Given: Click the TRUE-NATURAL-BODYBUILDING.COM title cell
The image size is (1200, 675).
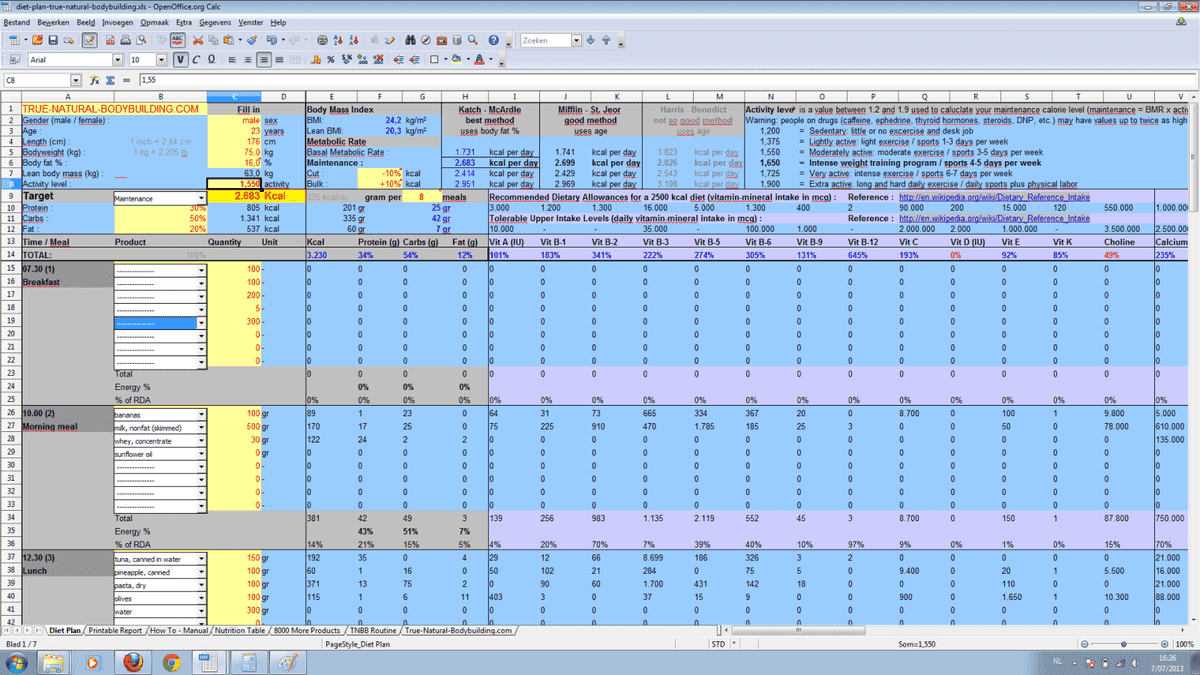Looking at the screenshot, I should (110, 108).
